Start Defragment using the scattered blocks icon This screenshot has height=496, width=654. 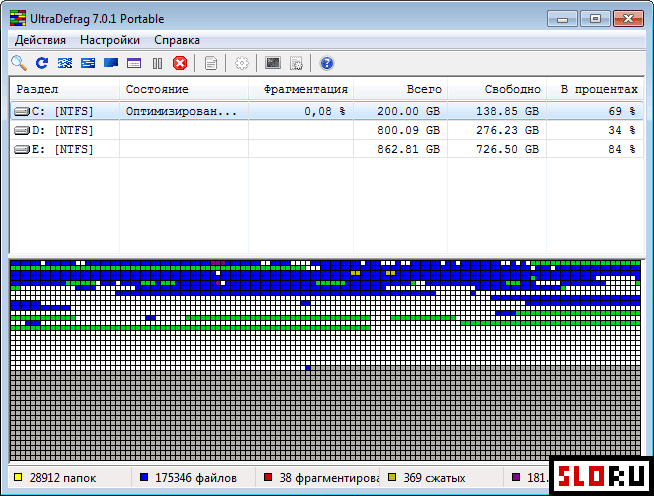click(x=65, y=63)
